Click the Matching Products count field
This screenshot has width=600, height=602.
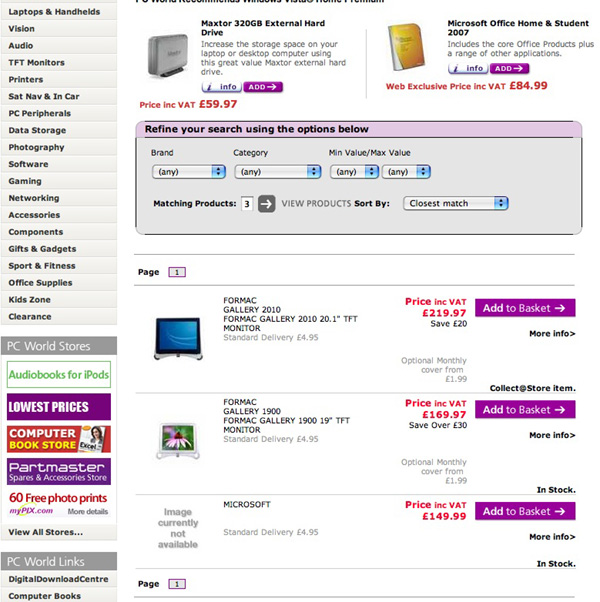point(246,203)
